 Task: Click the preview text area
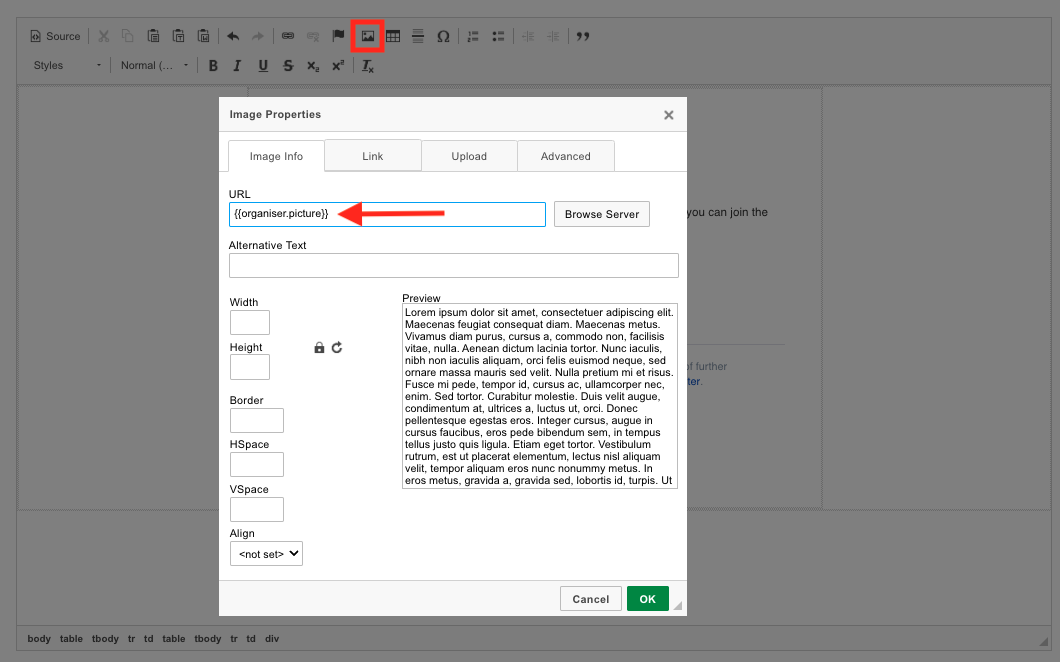(539, 396)
